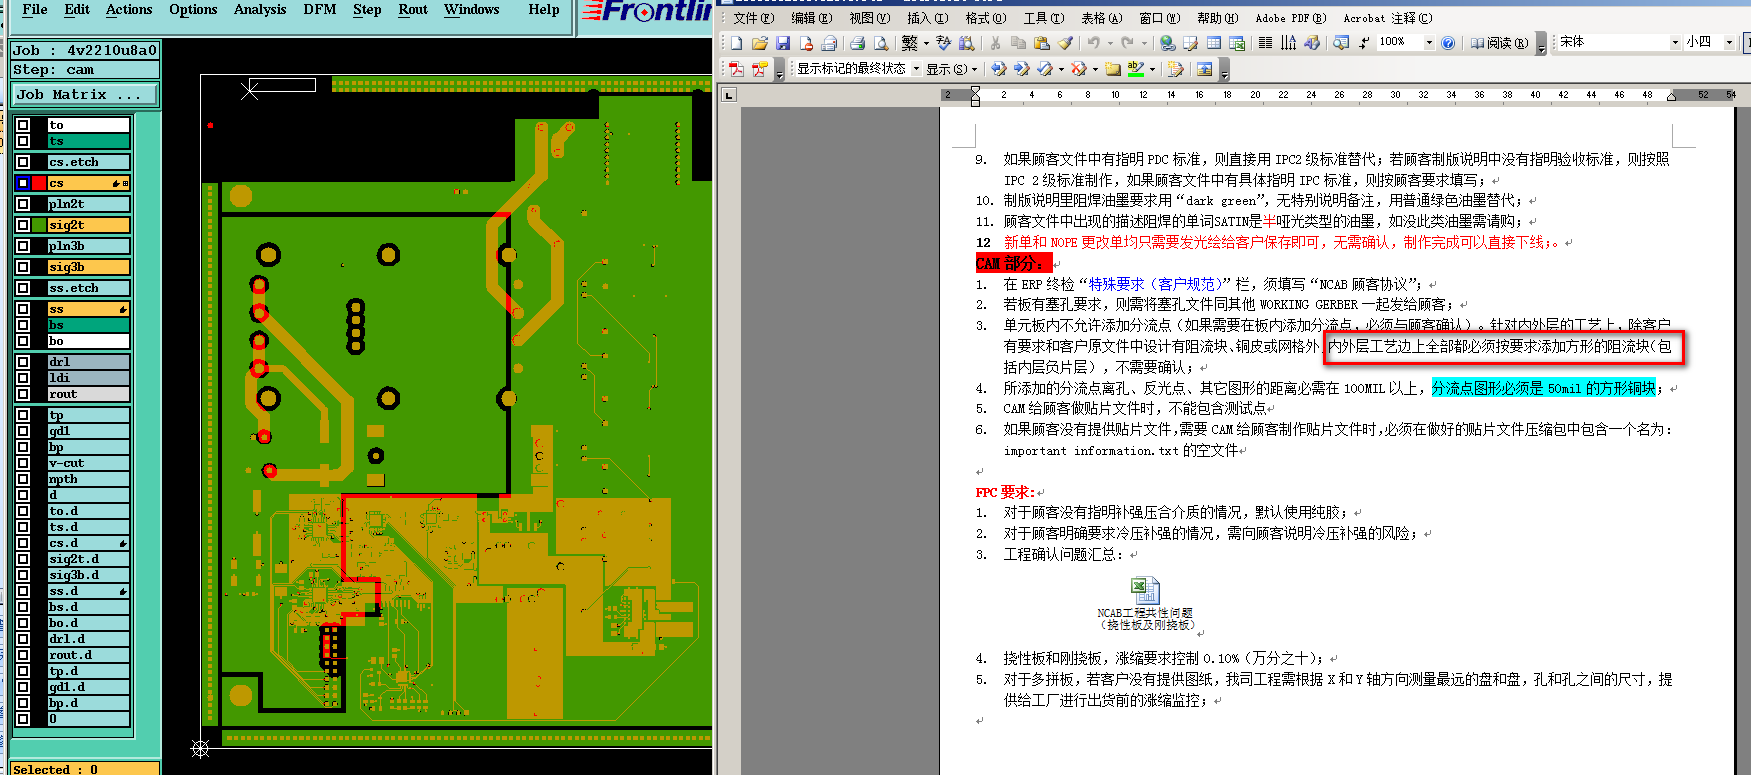Toggle the checkbox for layer sig3b
This screenshot has height=775, width=1751.
[x=23, y=267]
